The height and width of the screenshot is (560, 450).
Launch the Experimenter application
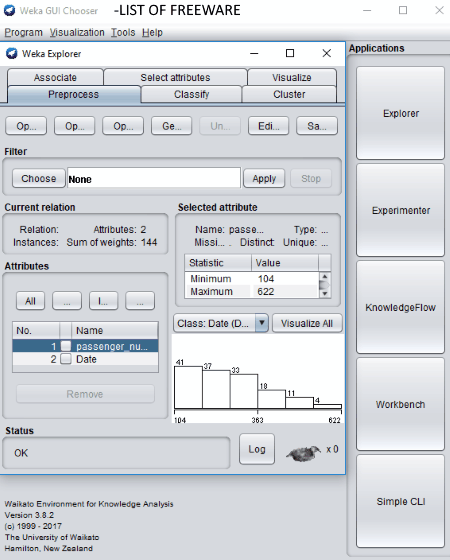400,210
